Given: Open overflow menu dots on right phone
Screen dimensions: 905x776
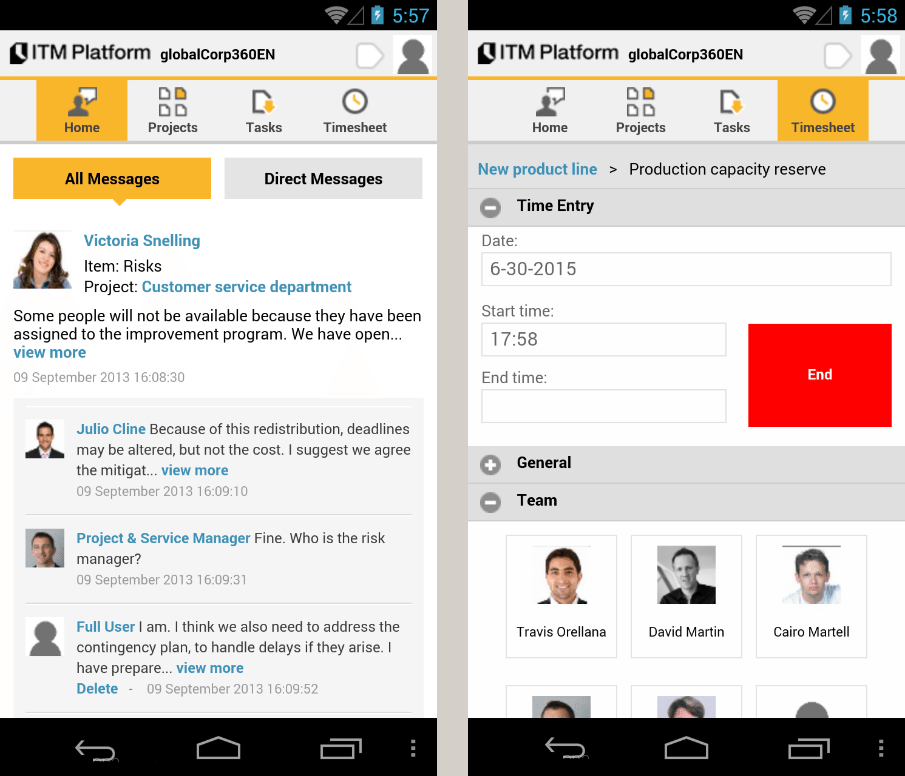Looking at the screenshot, I should tap(881, 748).
